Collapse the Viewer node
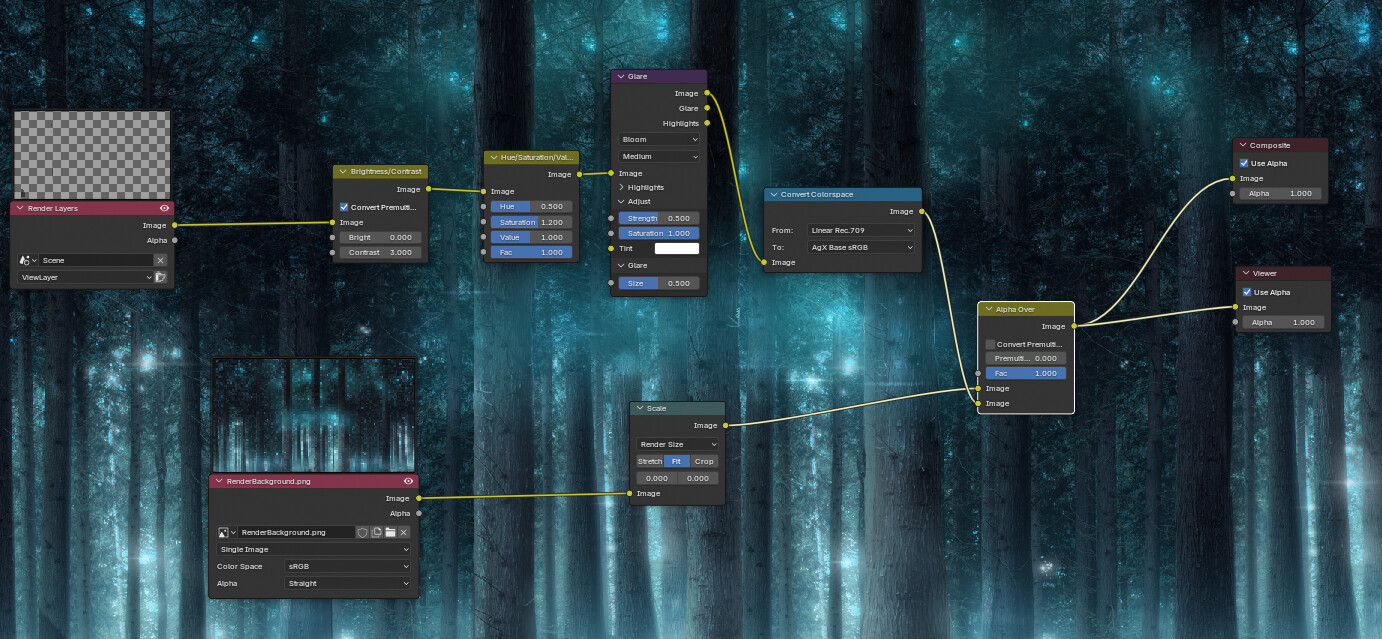Image resolution: width=1382 pixels, height=639 pixels. tap(1246, 273)
